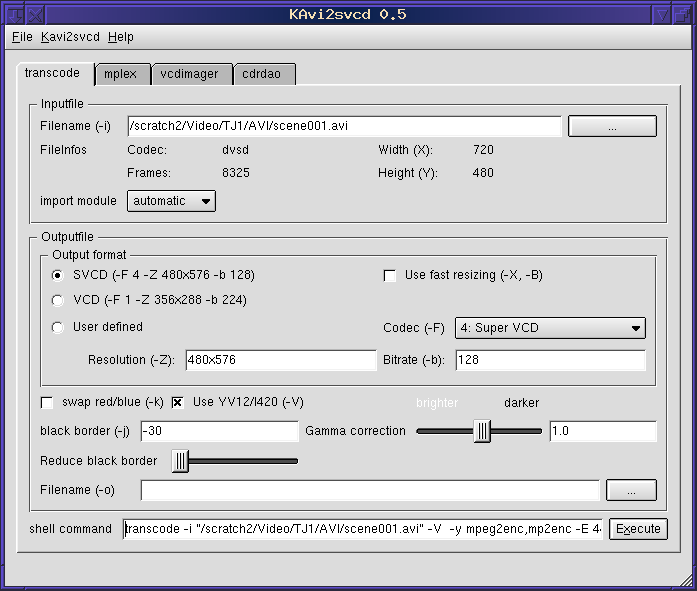Click the frames value 8325
This screenshot has height=591, width=697.
pos(236,173)
